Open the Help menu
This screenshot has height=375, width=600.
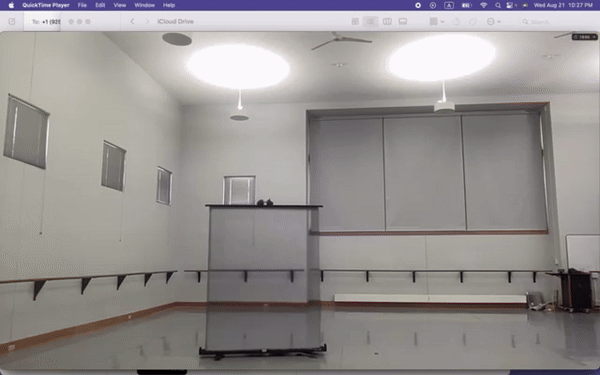tap(169, 5)
